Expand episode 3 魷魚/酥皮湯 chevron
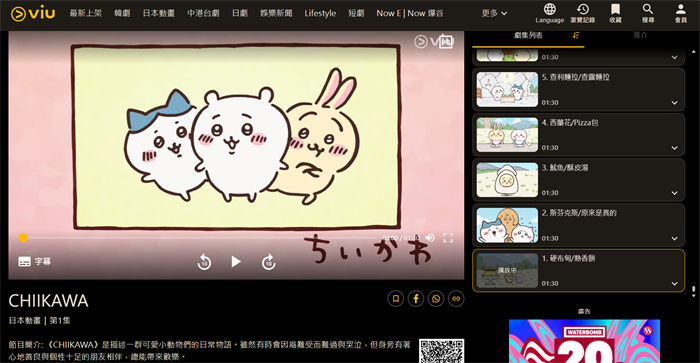Screen dimensions: 700x363 click(x=675, y=193)
